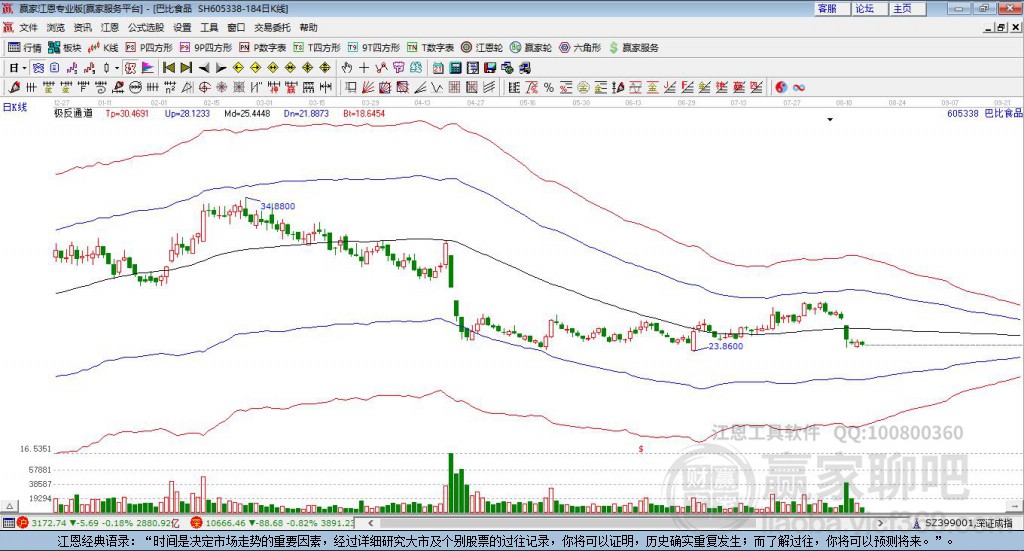
Task: Open the 设置 menu
Action: point(182,27)
